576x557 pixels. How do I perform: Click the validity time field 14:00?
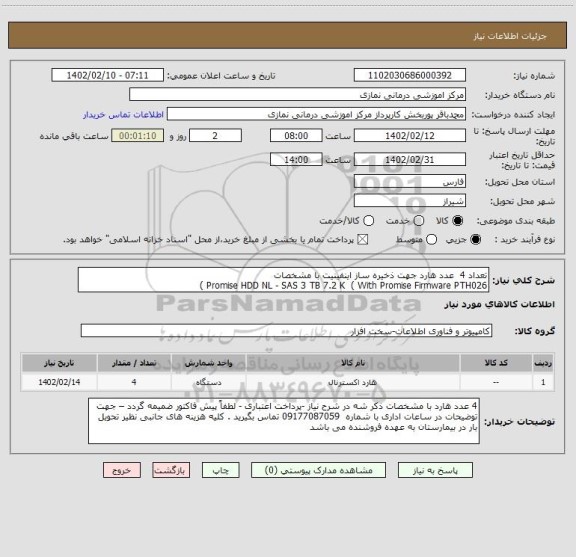[x=296, y=159]
